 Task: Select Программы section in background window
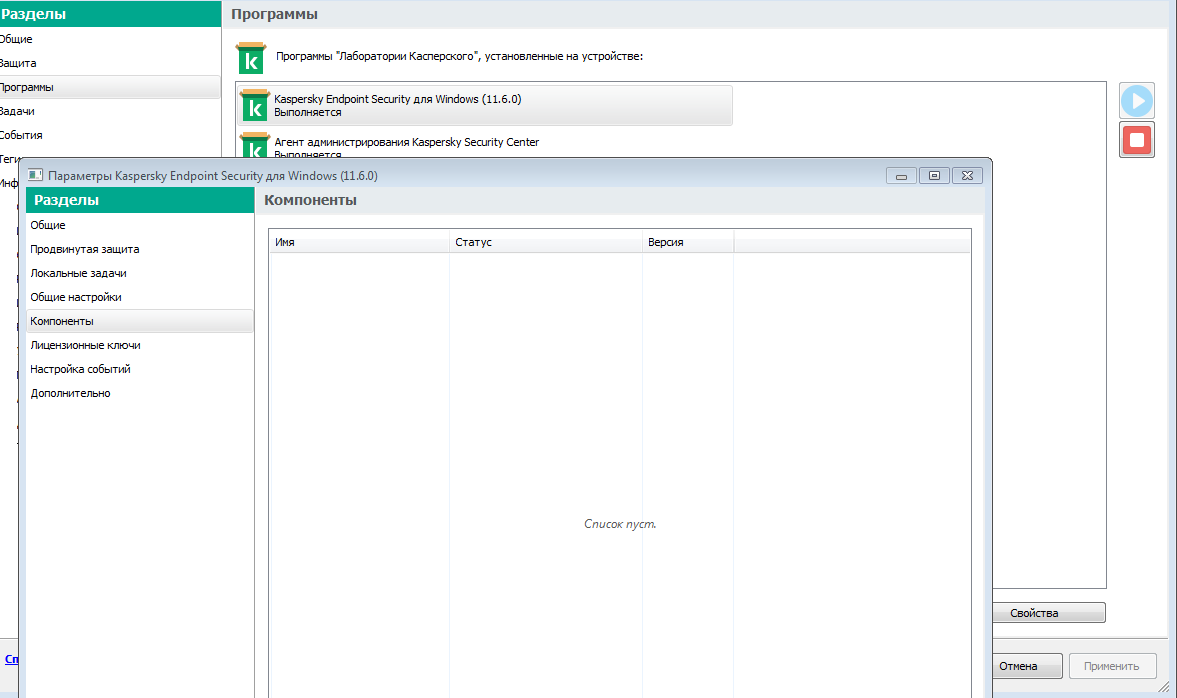coord(110,87)
